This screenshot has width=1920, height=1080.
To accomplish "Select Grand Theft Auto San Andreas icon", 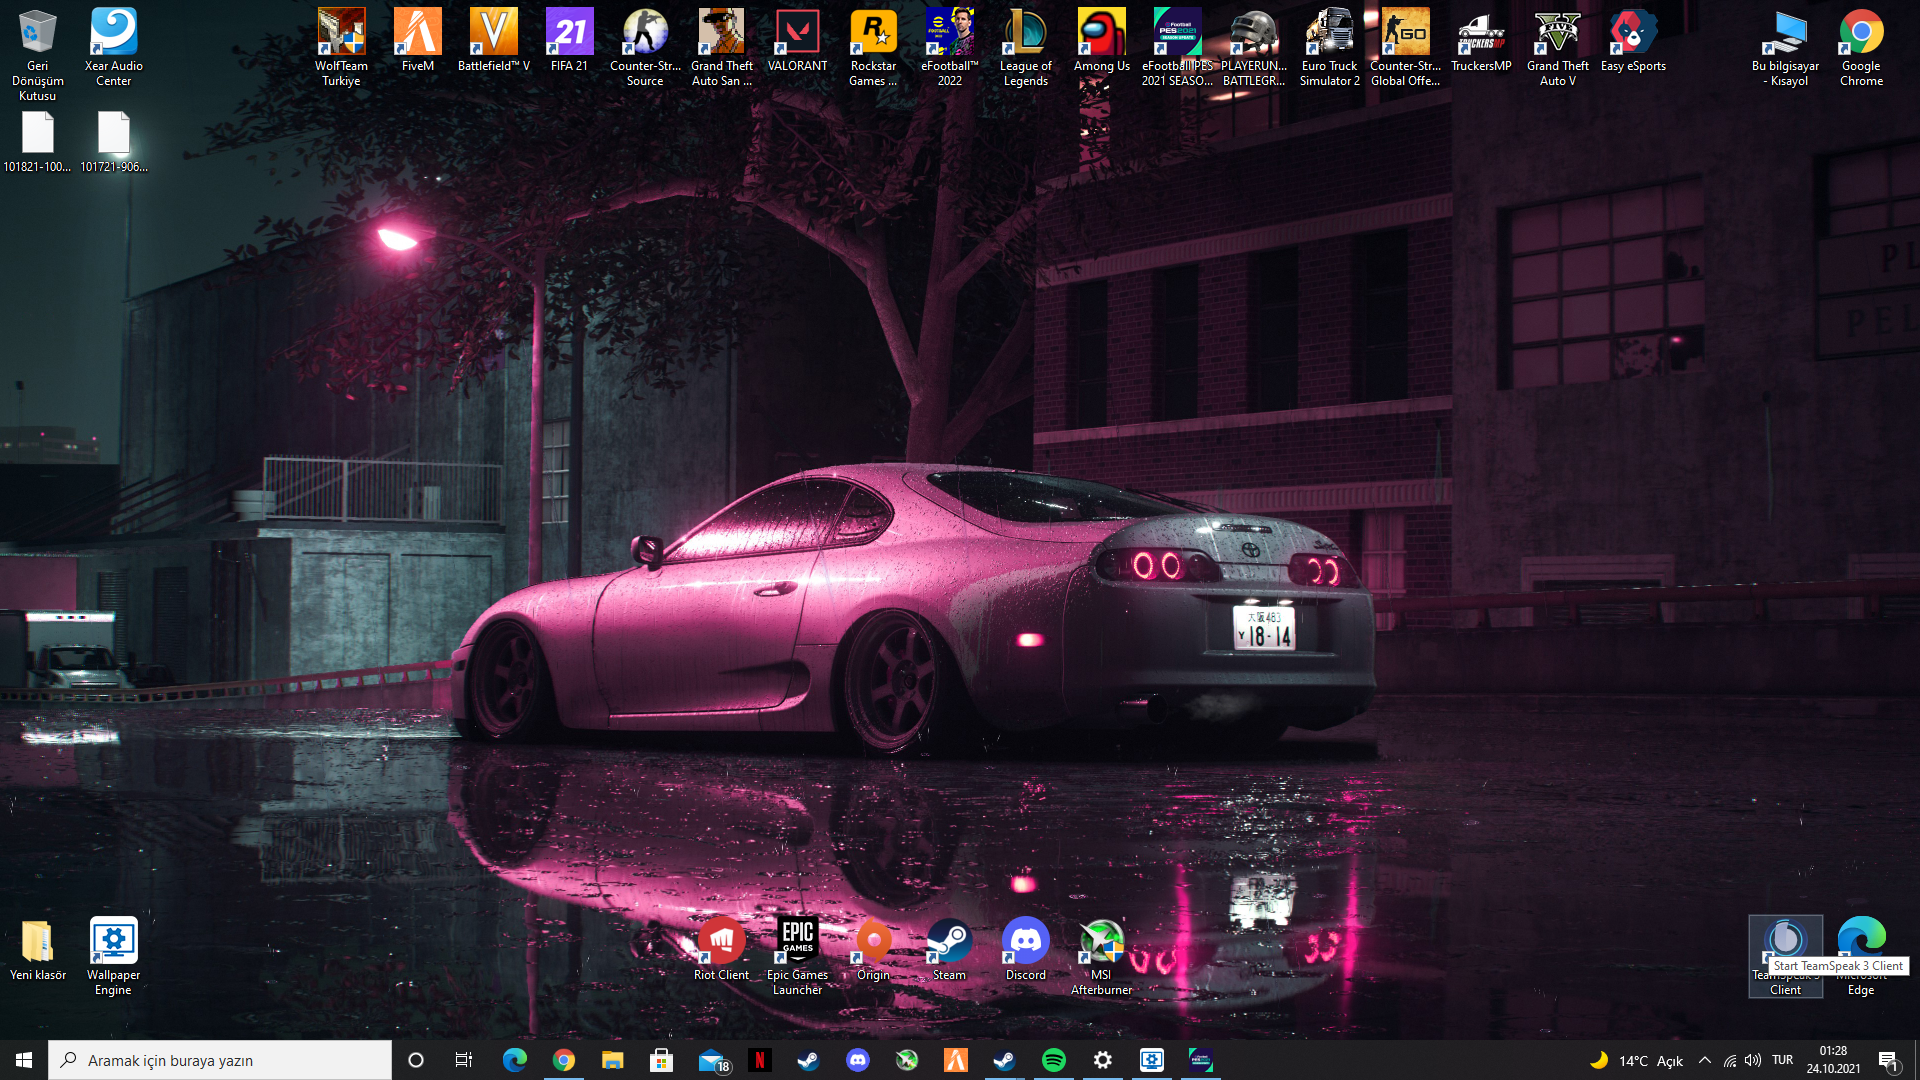I will tap(721, 47).
